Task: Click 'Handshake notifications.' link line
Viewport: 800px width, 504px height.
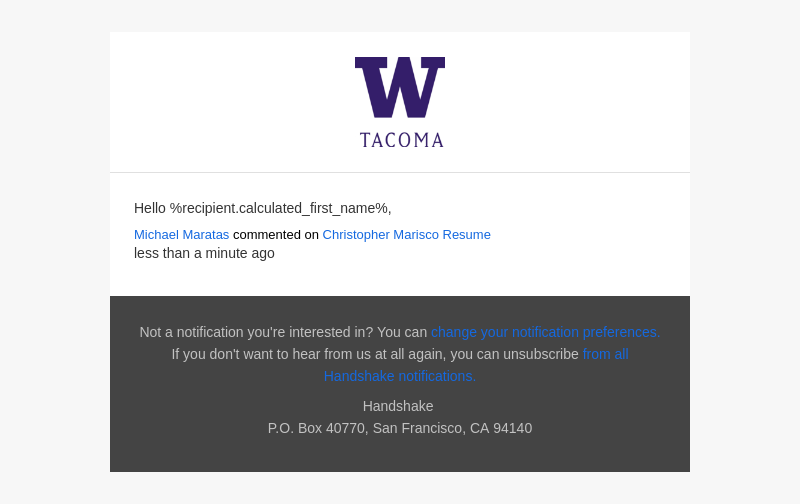Action: [400, 376]
